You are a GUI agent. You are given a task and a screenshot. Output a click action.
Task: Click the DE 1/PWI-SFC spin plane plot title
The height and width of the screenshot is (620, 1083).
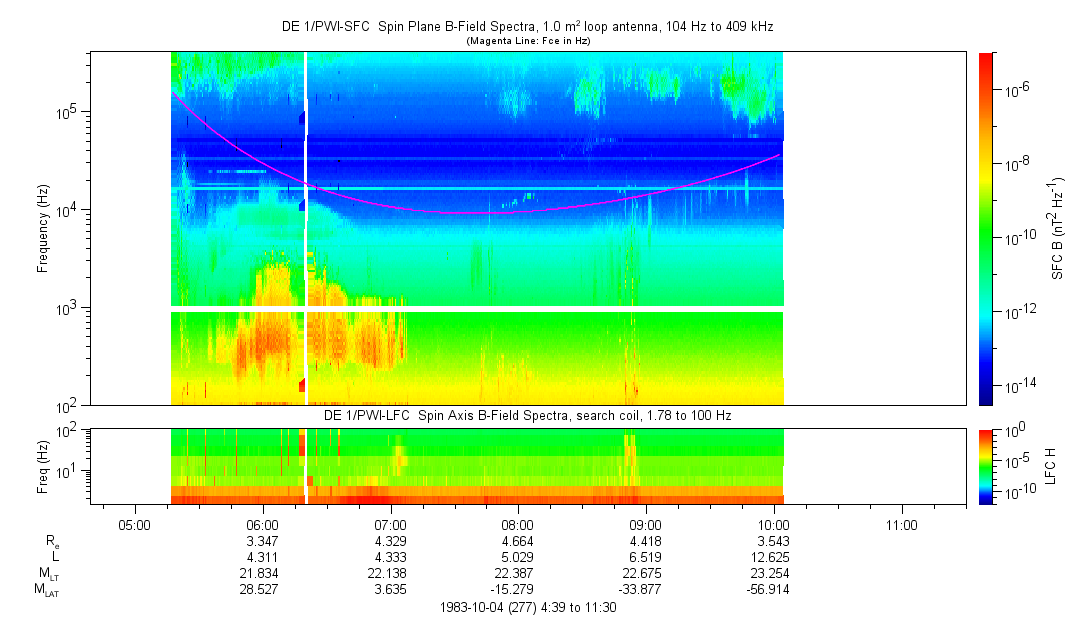(525, 27)
